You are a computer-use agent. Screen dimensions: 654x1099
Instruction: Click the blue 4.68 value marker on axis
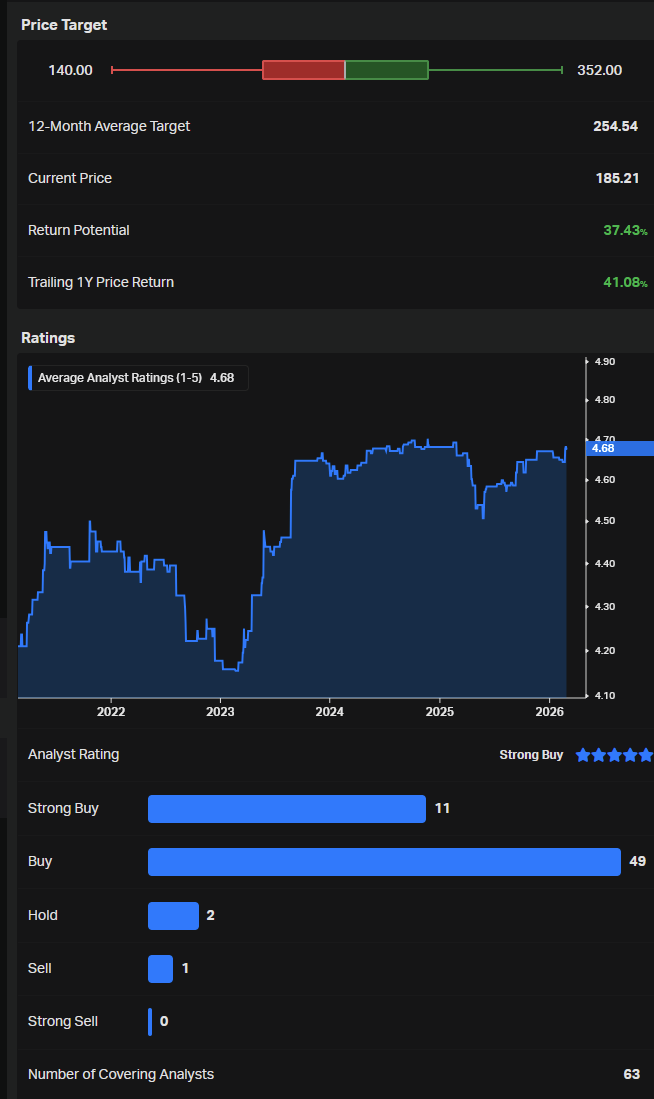(x=620, y=449)
